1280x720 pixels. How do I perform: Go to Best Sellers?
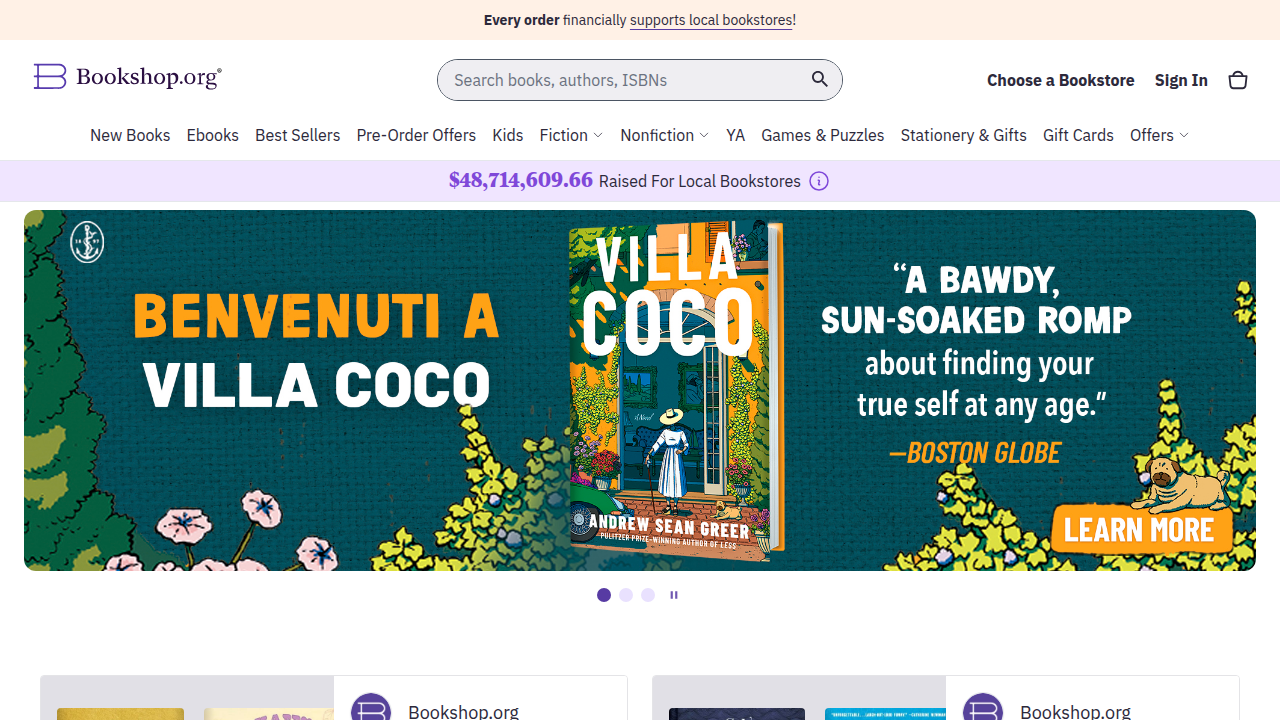coord(298,135)
